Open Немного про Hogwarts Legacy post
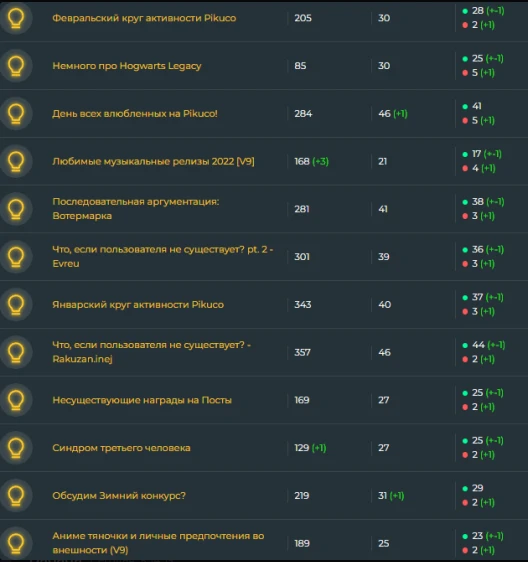 pyautogui.click(x=127, y=66)
